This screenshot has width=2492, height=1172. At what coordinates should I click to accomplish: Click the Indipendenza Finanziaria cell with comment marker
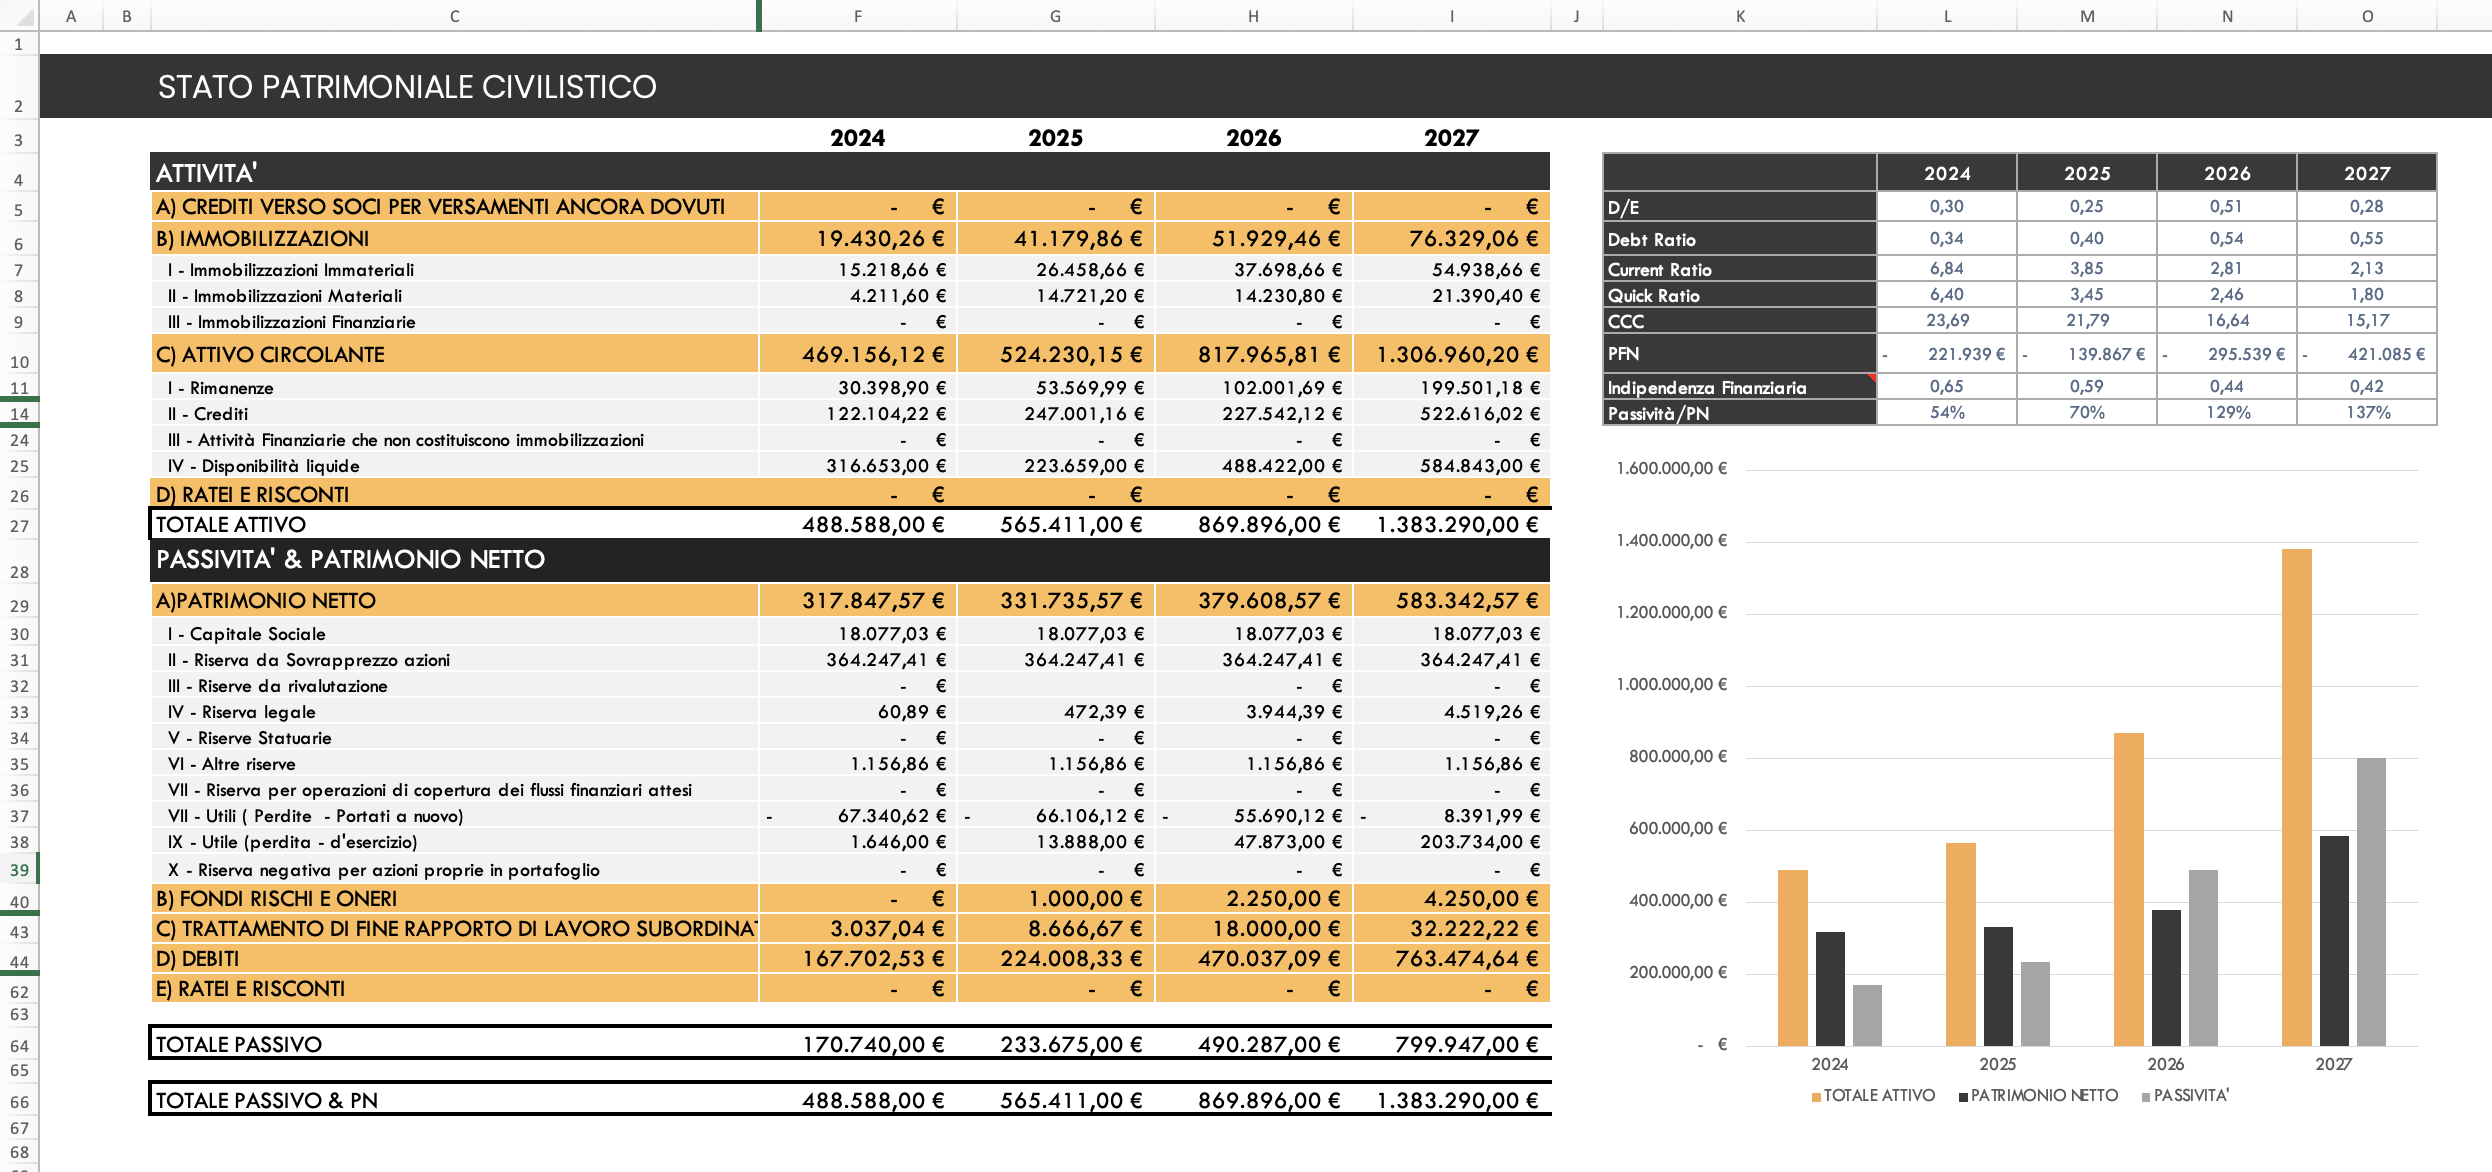tap(1739, 388)
